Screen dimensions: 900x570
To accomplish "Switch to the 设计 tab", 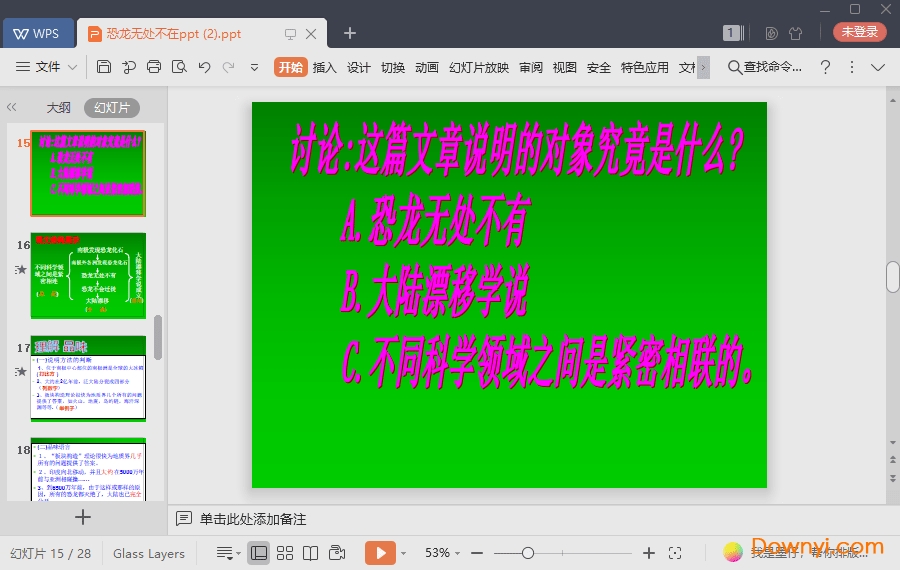I will 358,67.
